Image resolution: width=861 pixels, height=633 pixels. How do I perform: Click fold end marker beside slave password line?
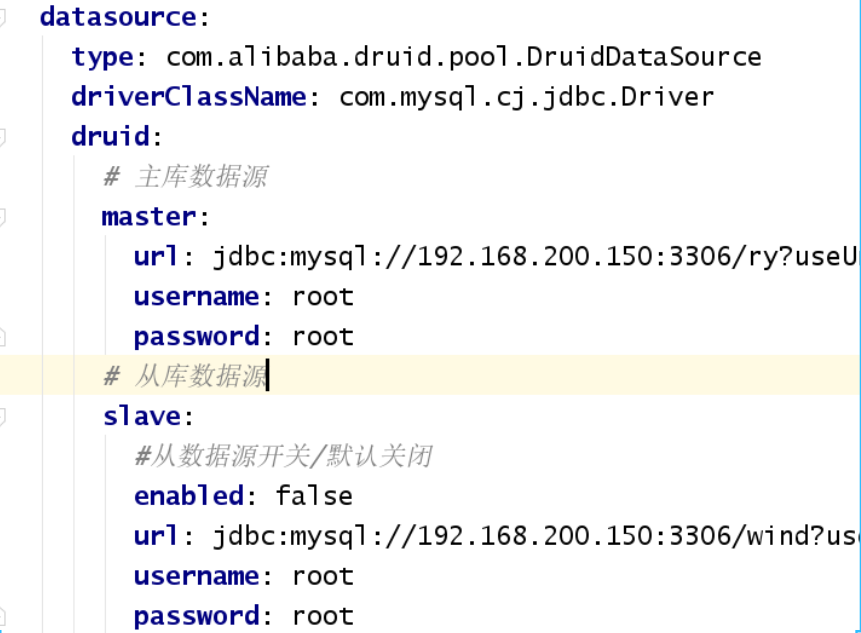pyautogui.click(x=2, y=616)
